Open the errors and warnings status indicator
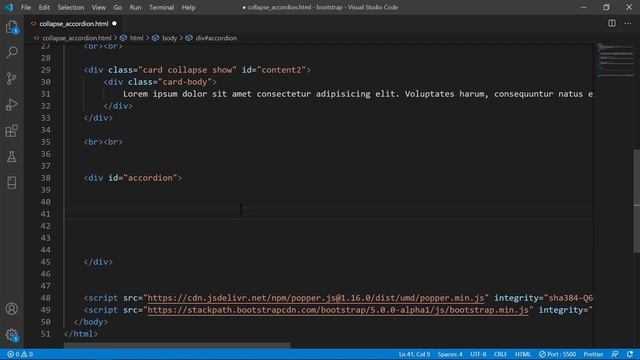Image resolution: width=640 pixels, height=360 pixels. 20,354
